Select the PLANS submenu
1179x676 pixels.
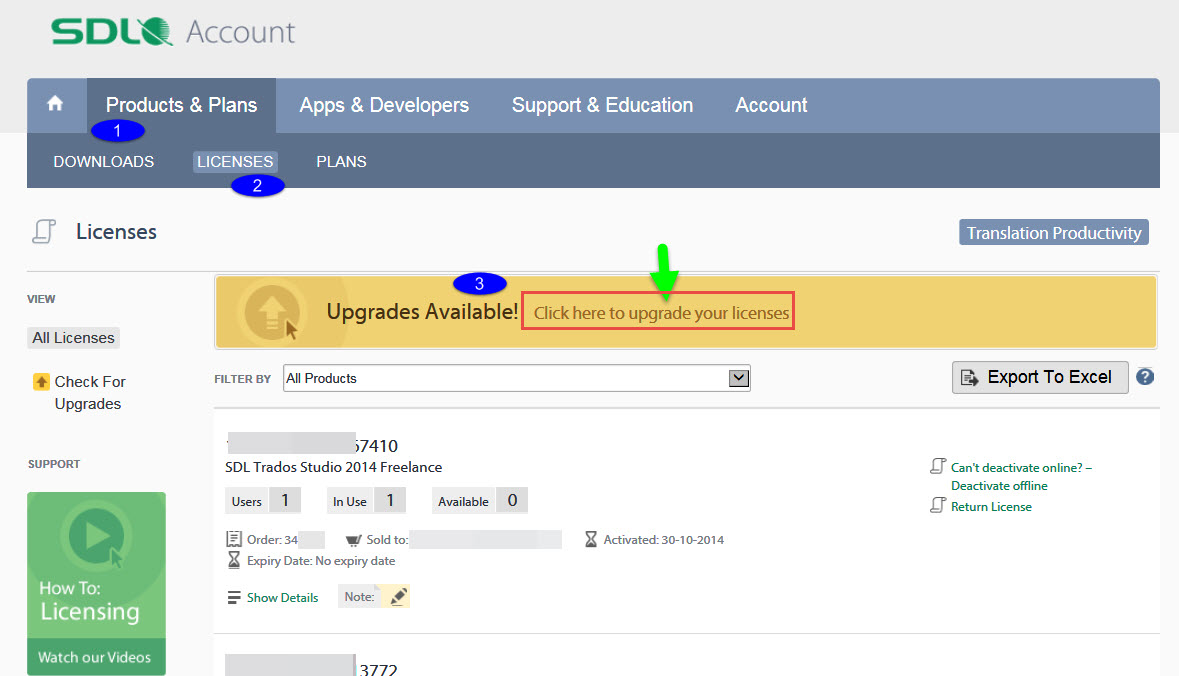tap(341, 162)
